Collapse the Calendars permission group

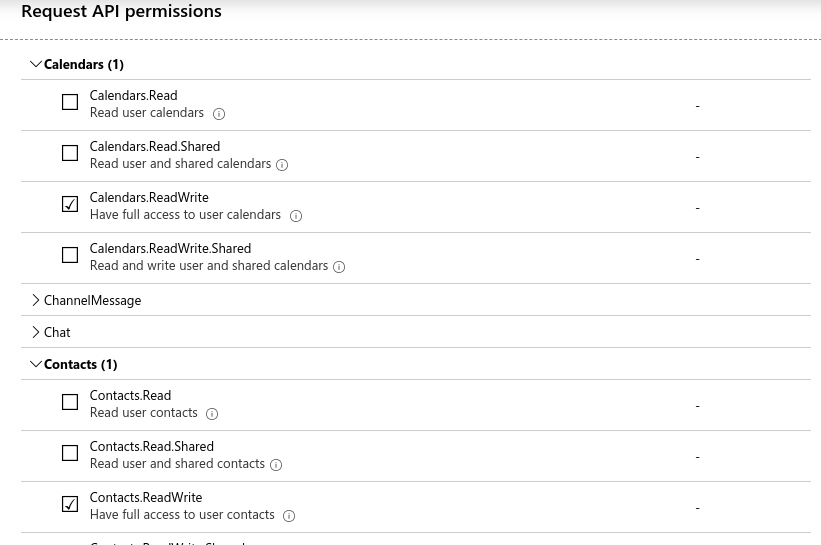click(37, 64)
